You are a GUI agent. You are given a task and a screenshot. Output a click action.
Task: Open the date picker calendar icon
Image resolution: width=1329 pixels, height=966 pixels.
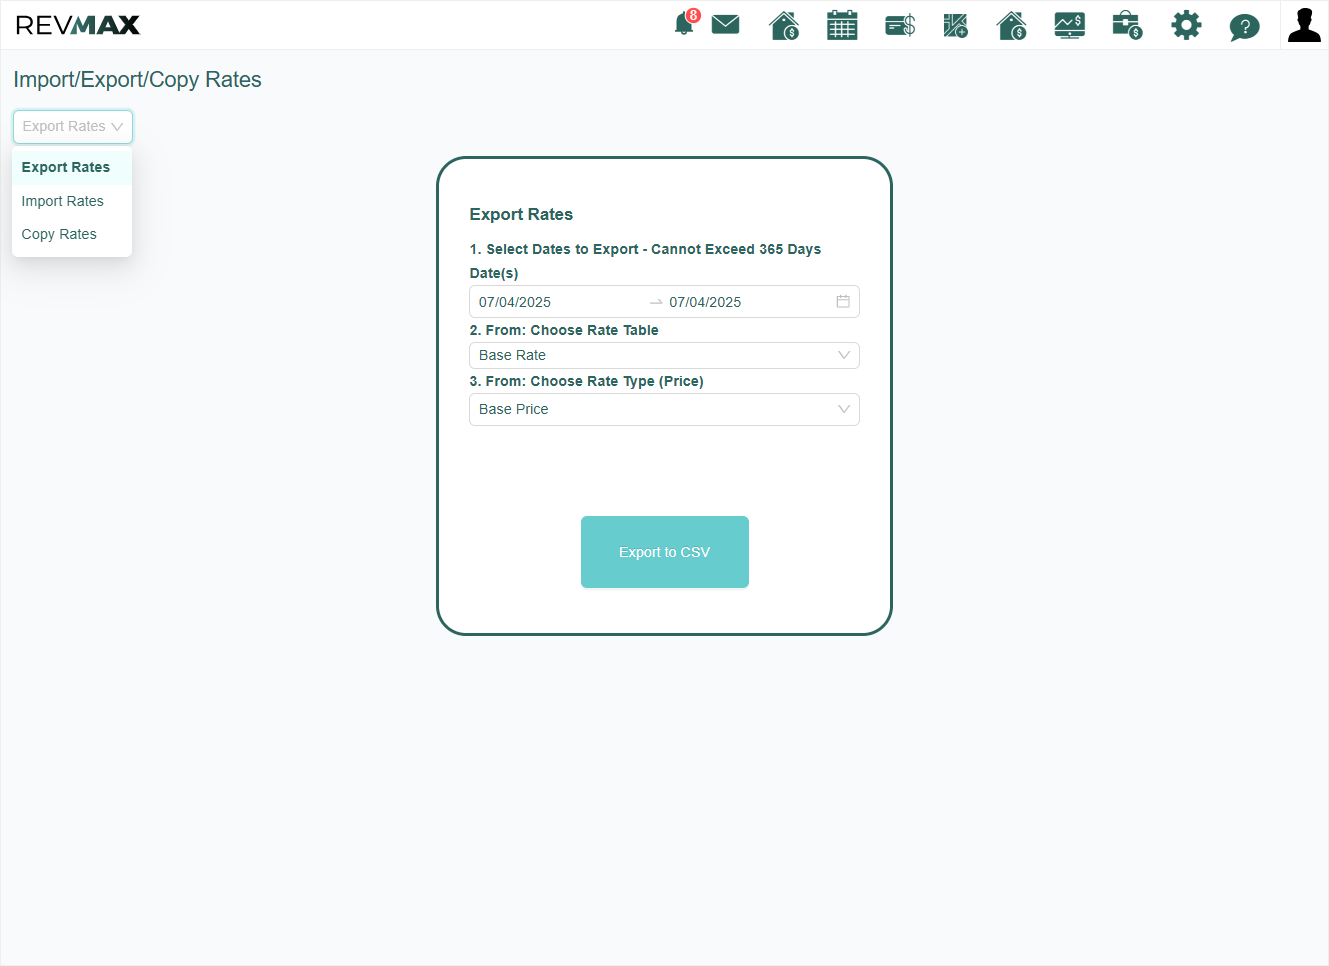click(843, 301)
